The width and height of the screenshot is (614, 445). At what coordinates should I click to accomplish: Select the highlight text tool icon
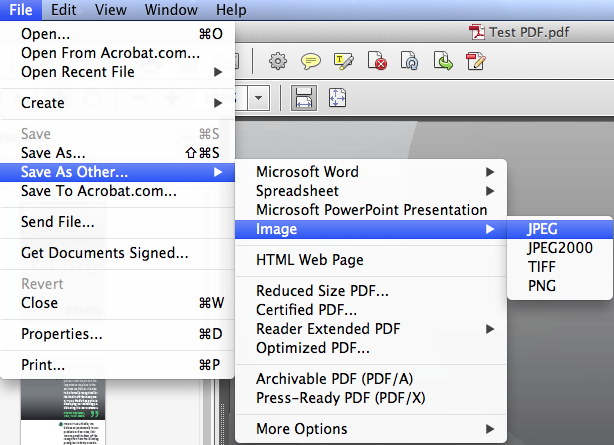(x=343, y=62)
